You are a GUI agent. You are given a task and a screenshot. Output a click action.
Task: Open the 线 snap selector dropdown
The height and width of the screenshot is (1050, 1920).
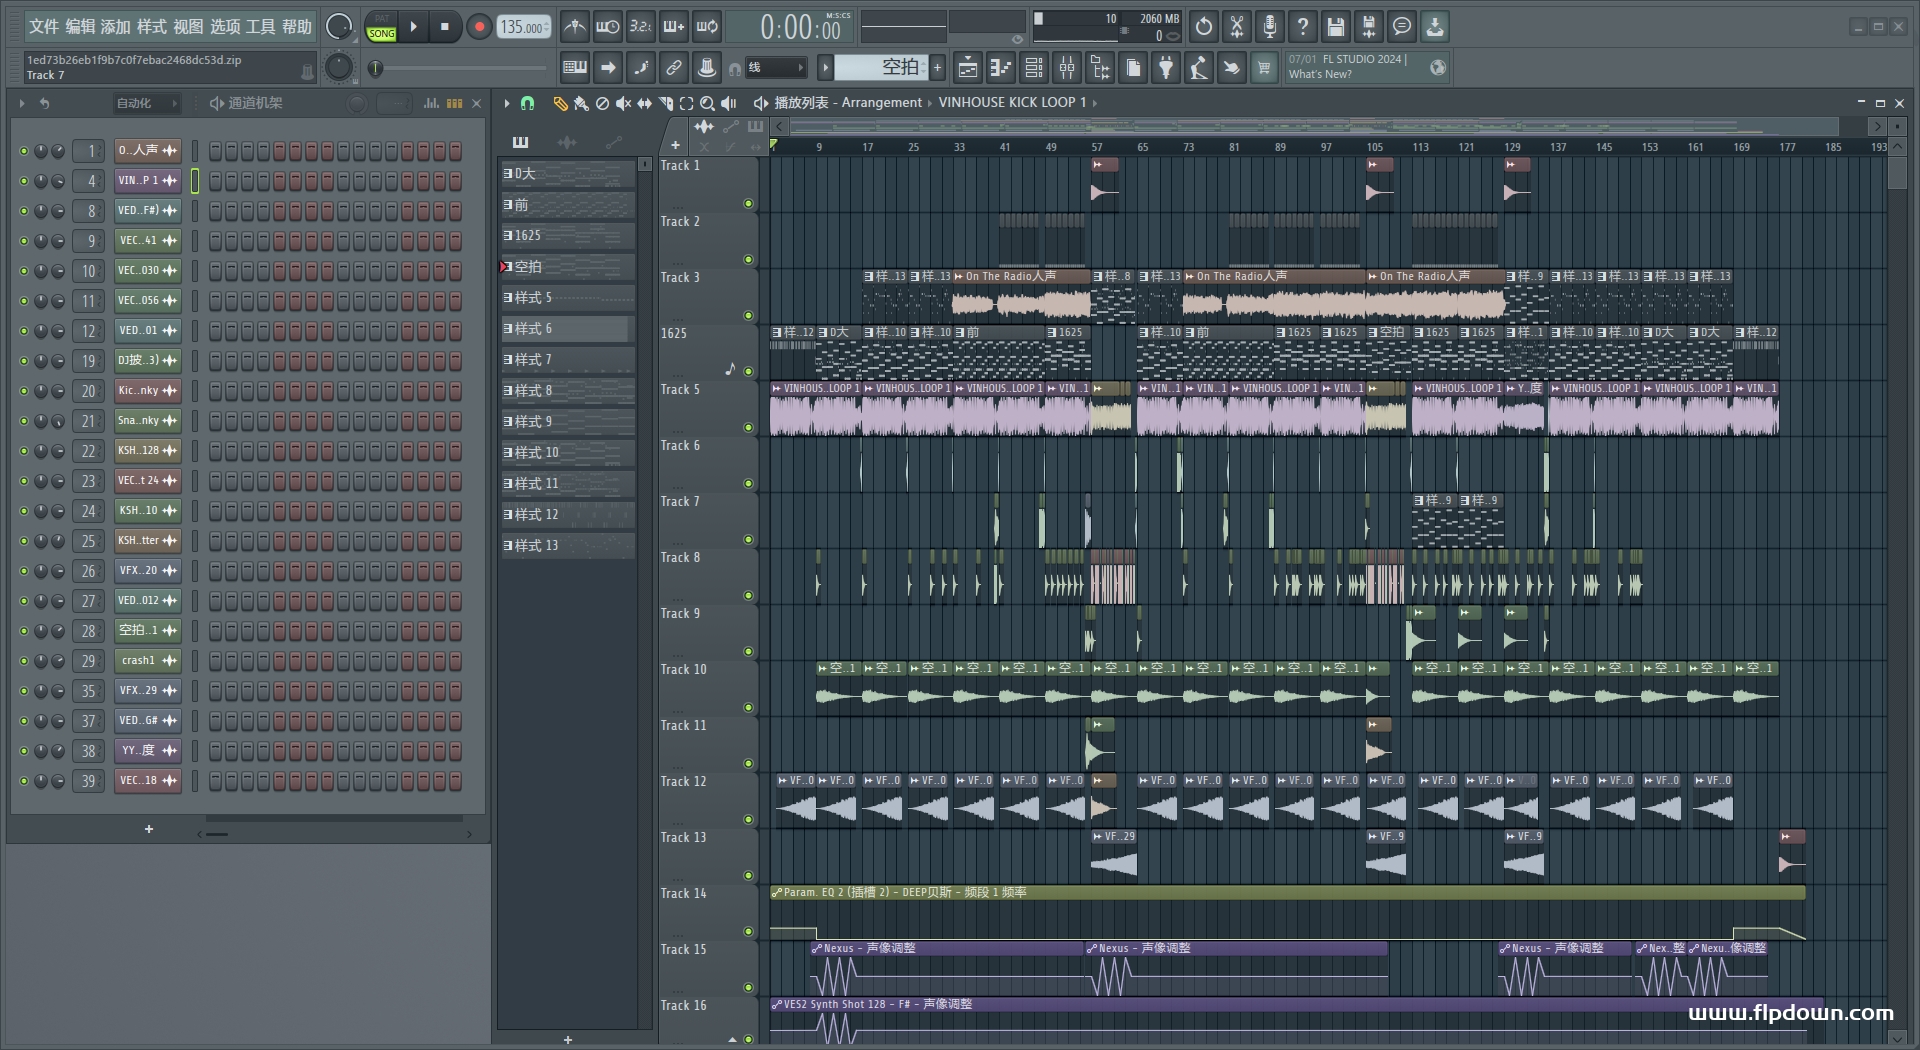coord(775,67)
